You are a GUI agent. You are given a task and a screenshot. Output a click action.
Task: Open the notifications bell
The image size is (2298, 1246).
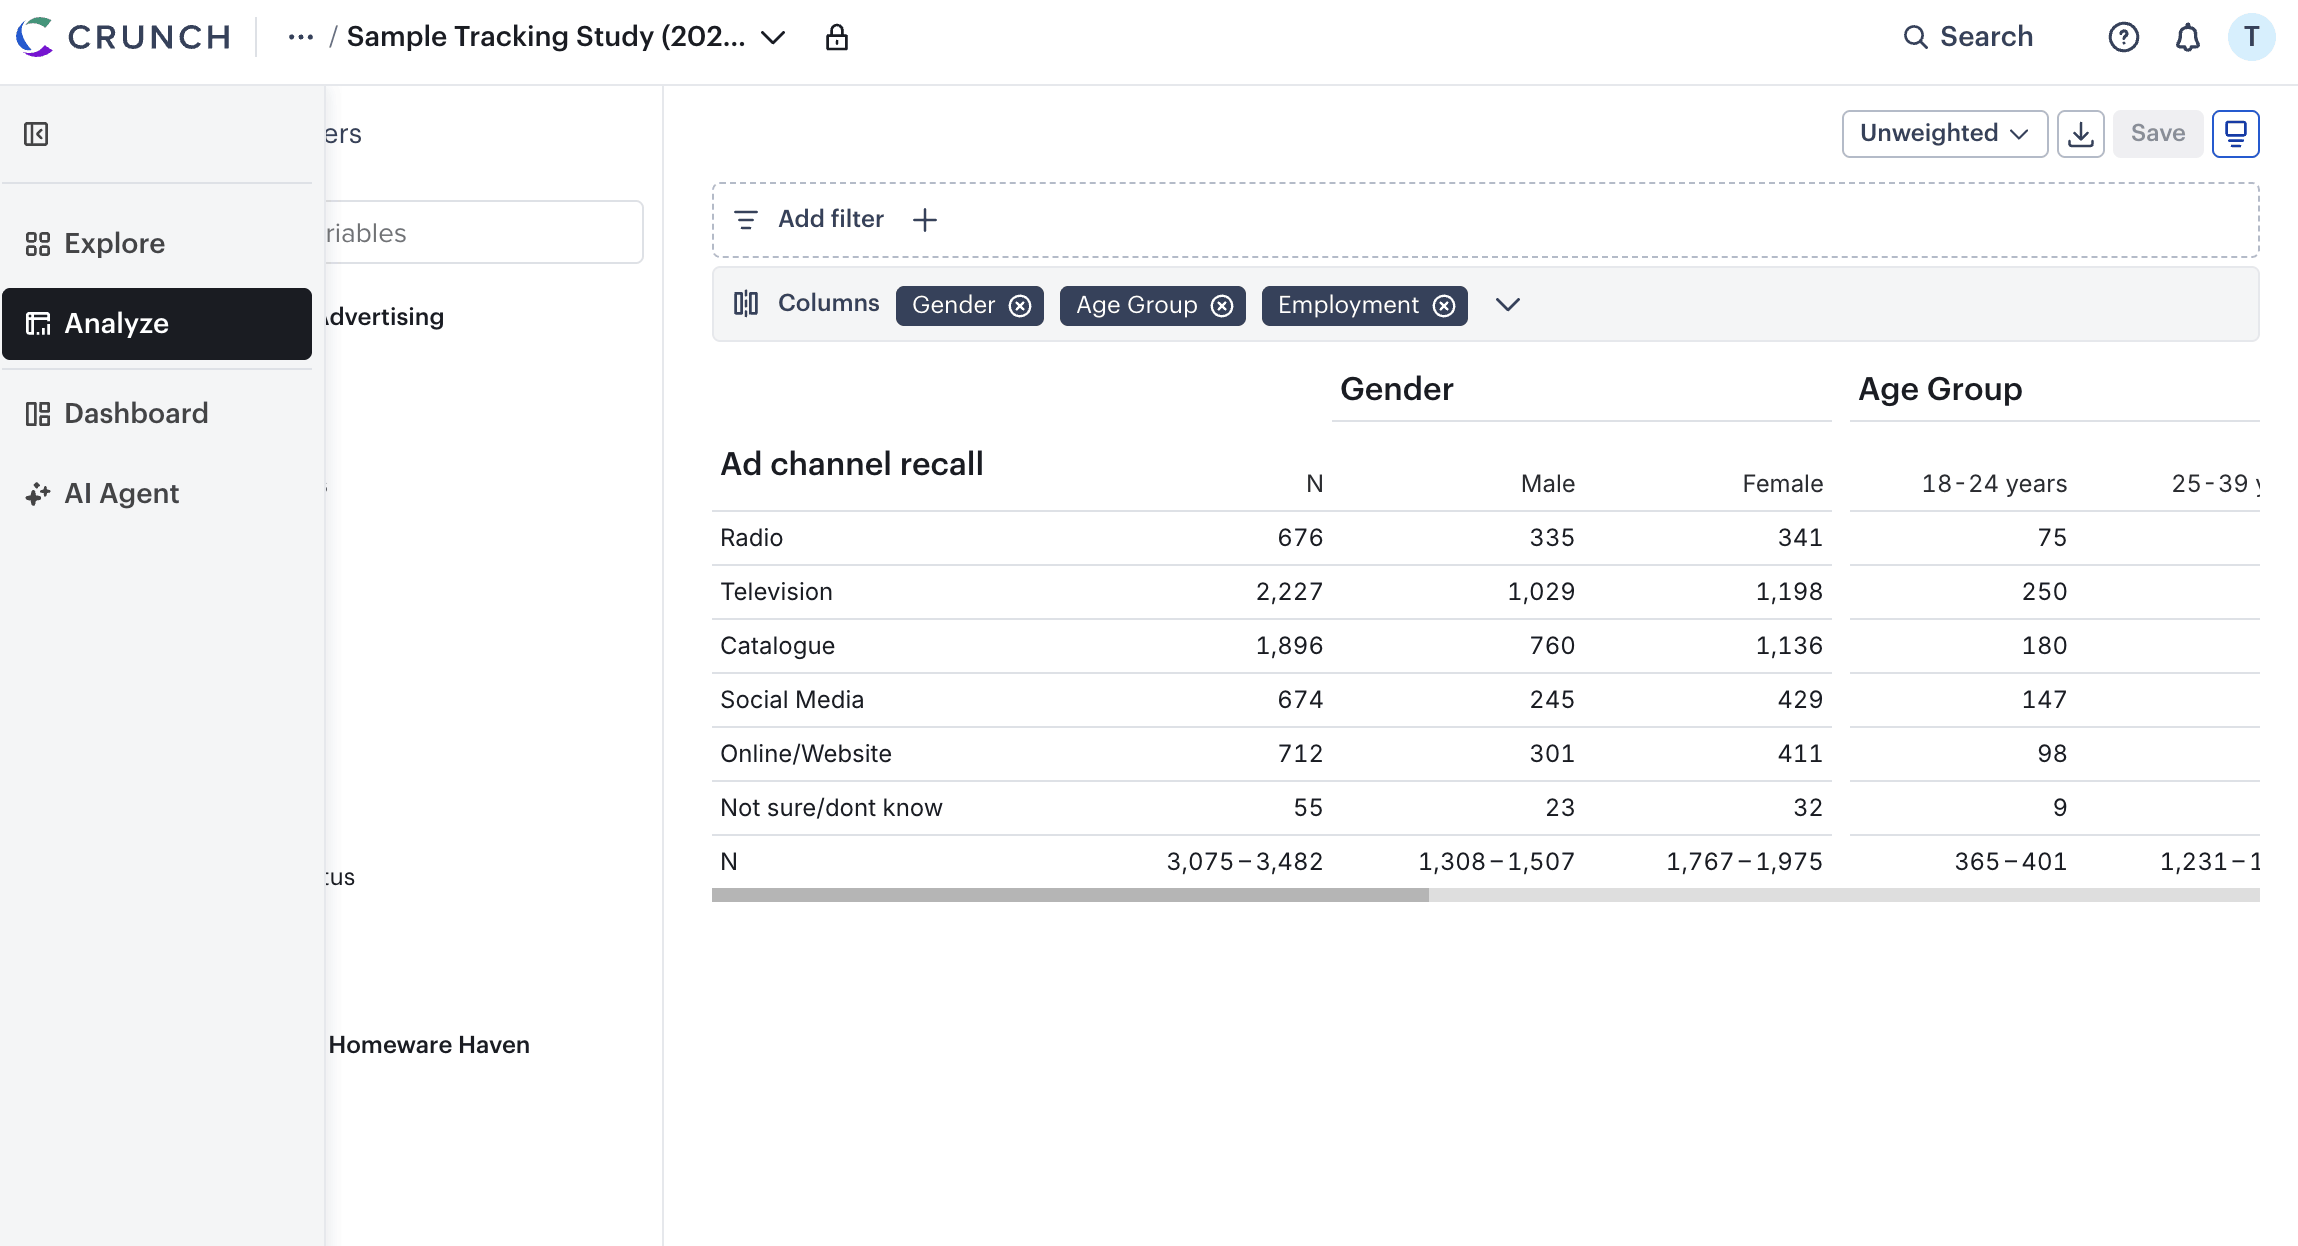tap(2188, 37)
